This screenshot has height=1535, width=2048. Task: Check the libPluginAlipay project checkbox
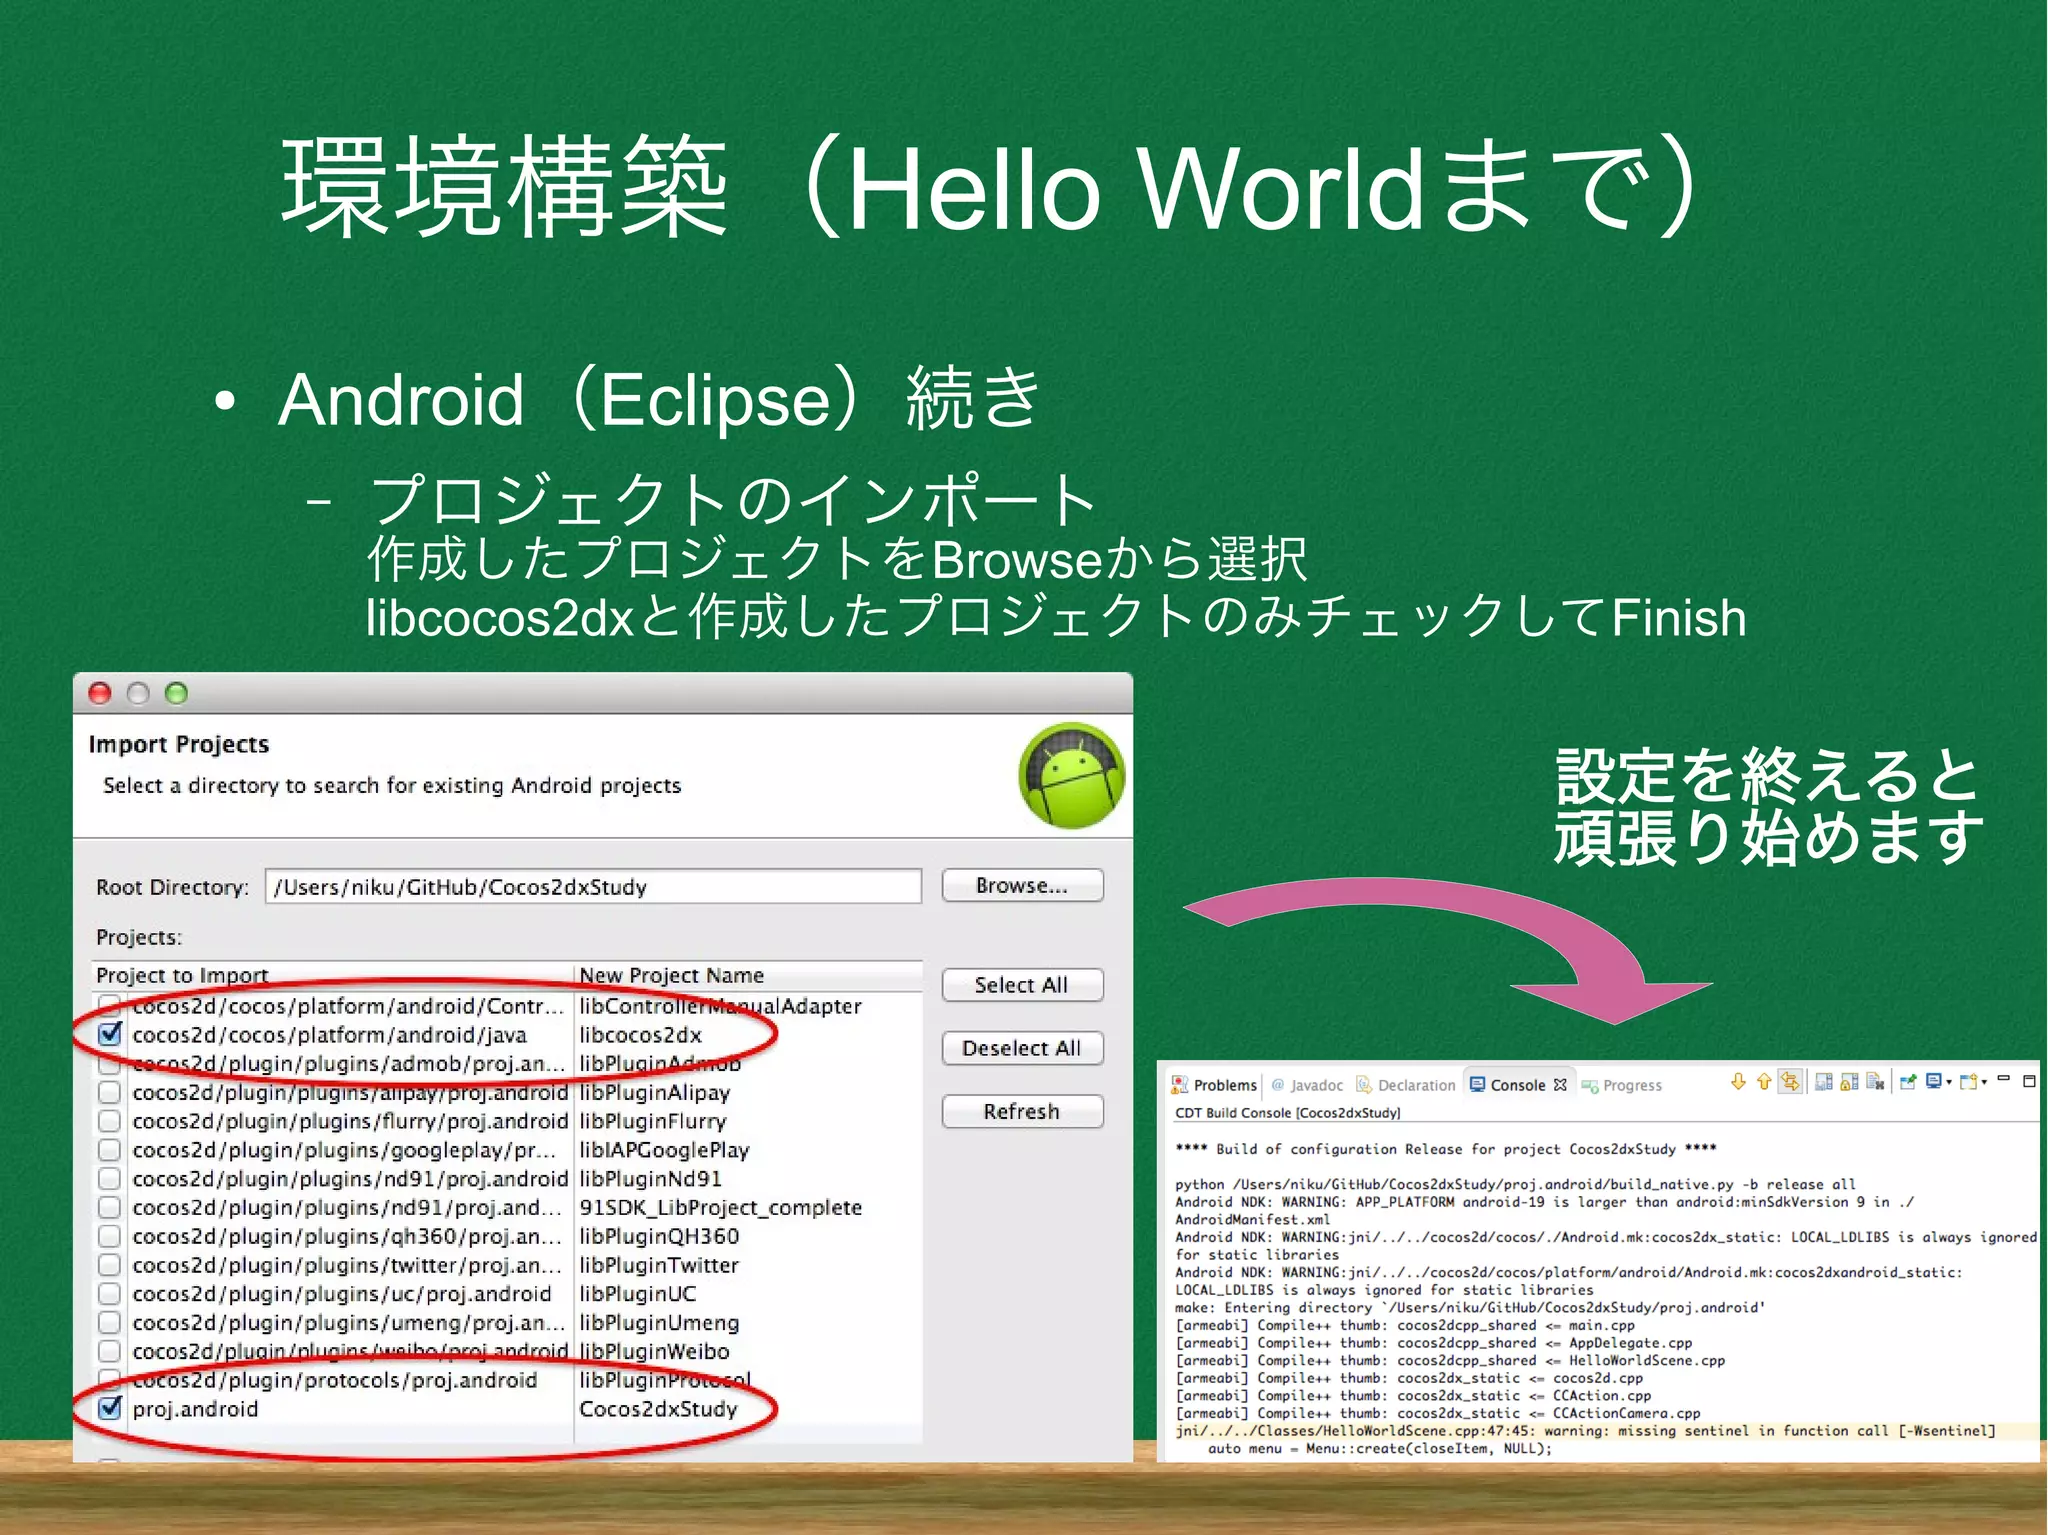coord(110,1092)
